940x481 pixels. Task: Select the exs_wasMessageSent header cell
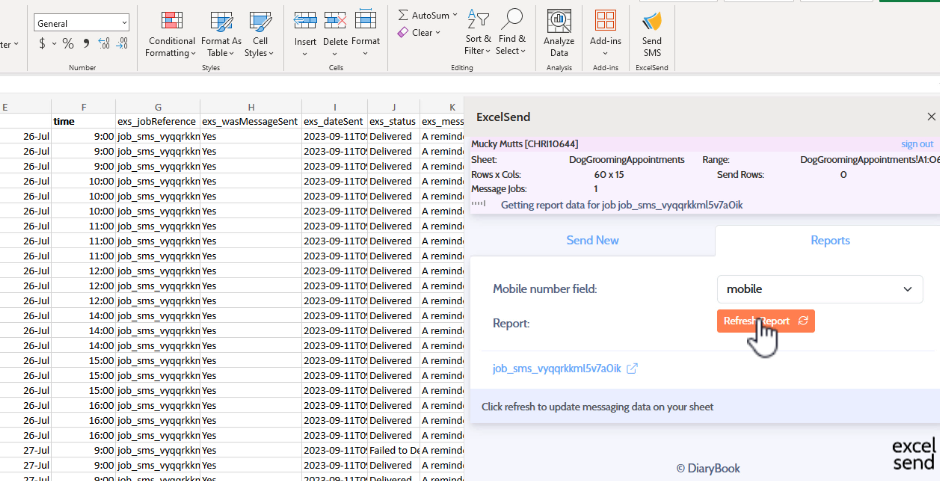tap(251, 121)
